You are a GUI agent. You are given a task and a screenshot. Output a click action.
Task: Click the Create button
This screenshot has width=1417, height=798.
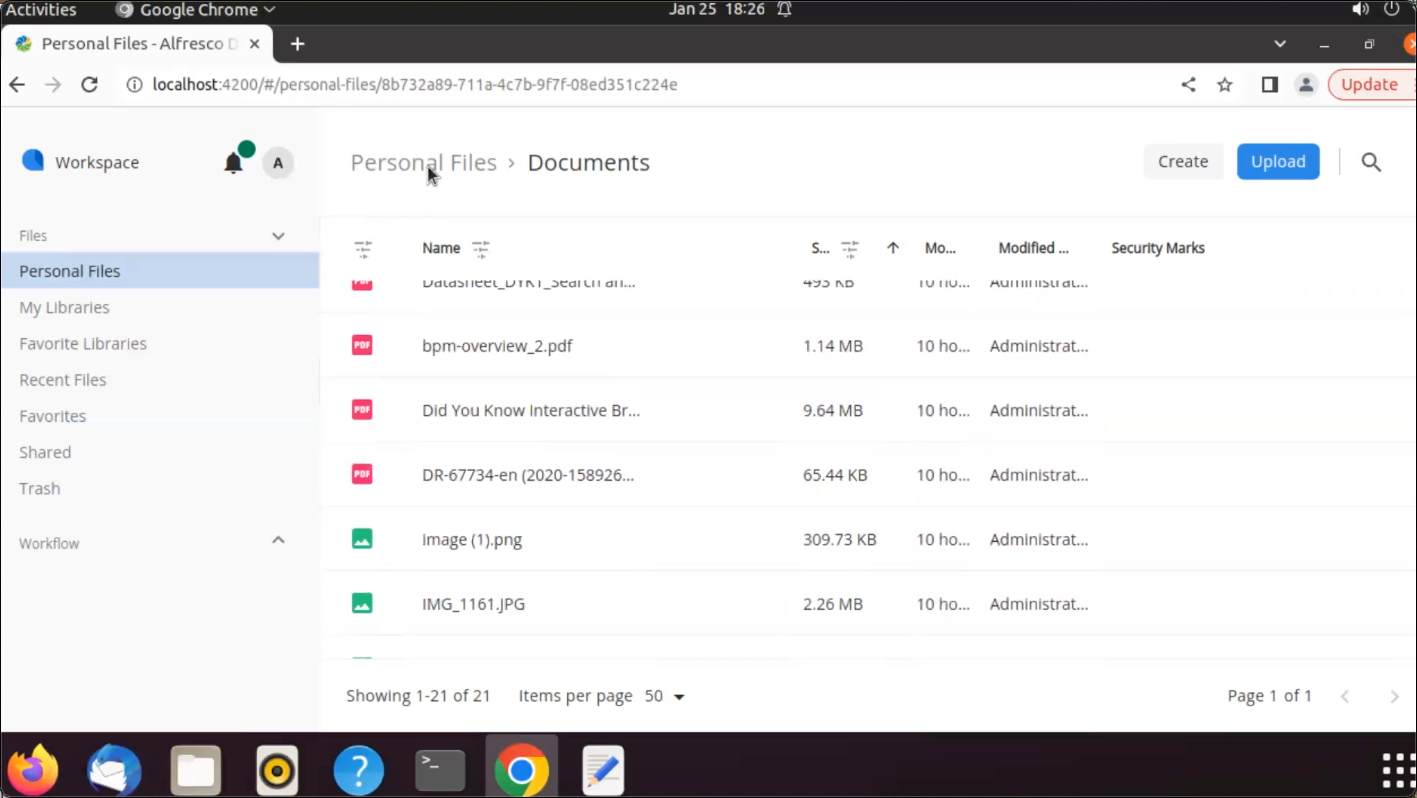(x=1182, y=161)
